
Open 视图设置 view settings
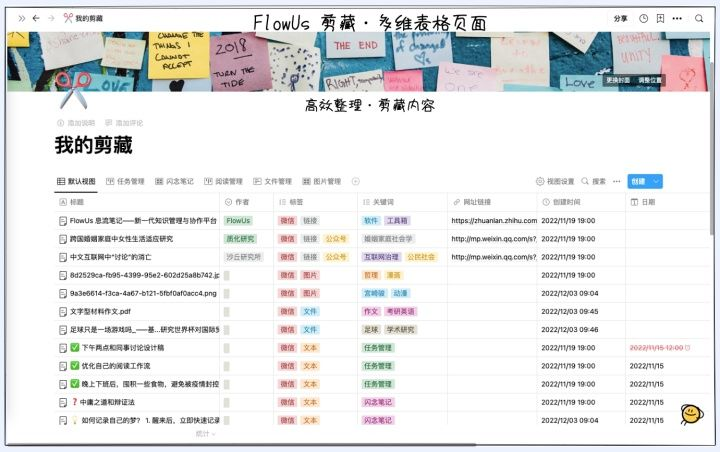(555, 181)
